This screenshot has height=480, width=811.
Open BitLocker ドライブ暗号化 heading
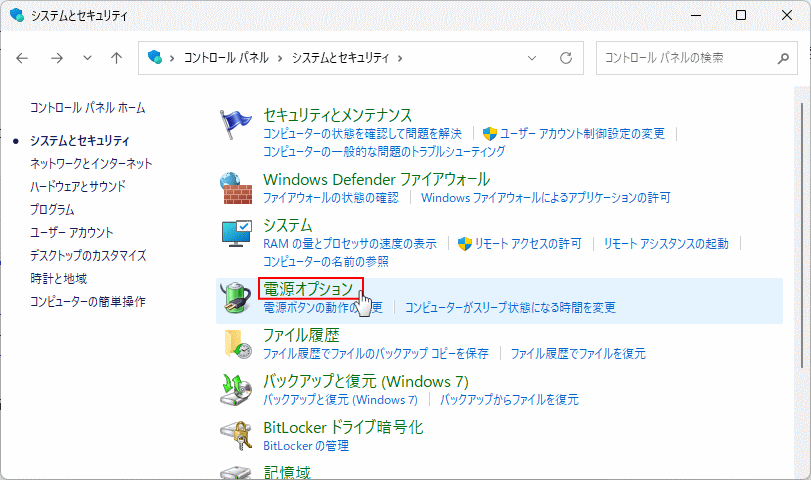pos(343,427)
